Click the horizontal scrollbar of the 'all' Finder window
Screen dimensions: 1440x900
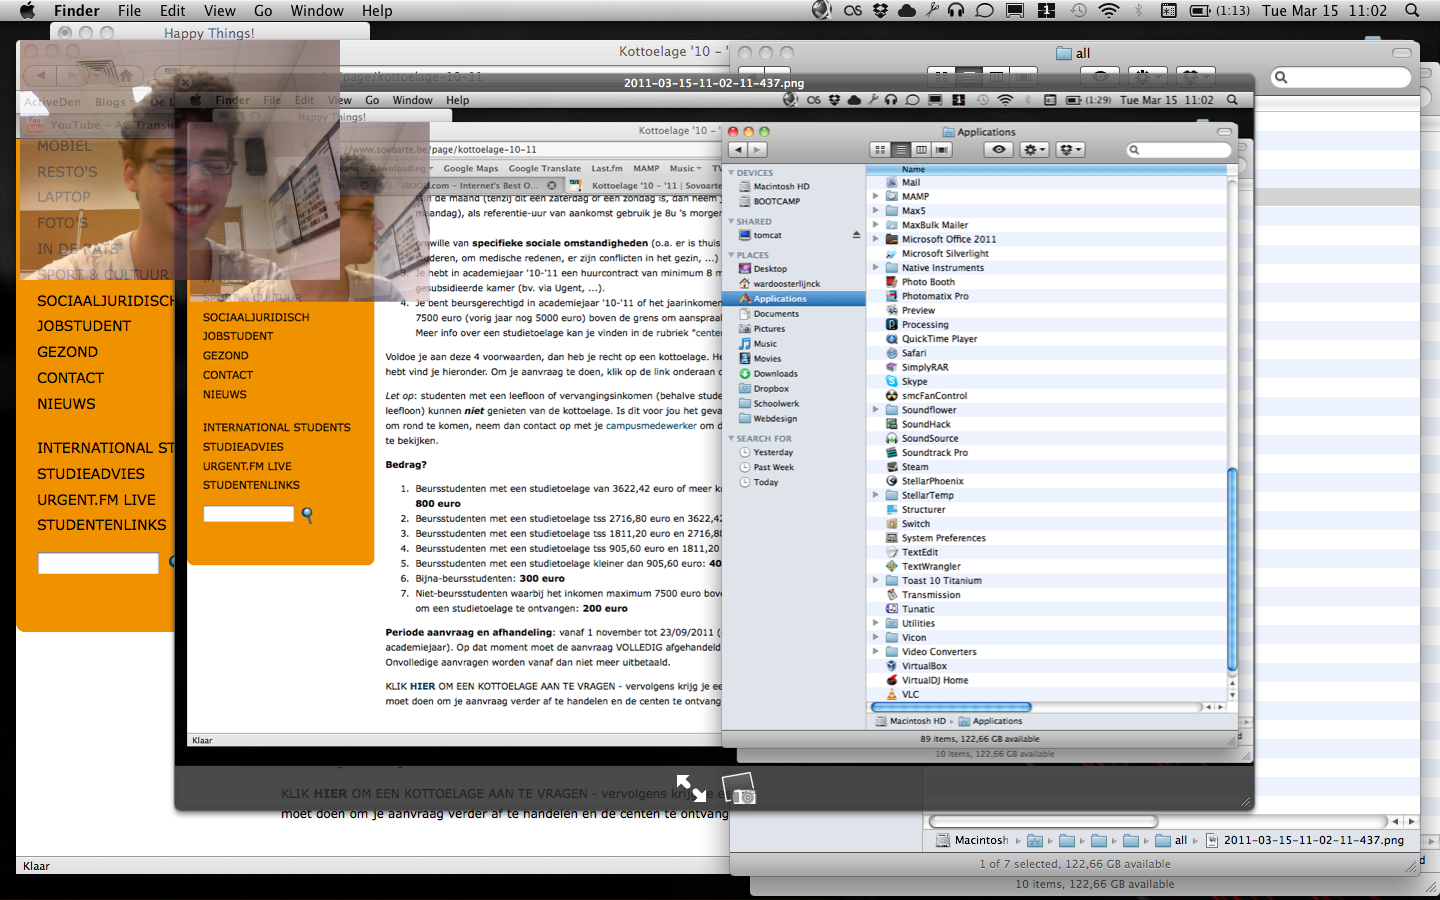click(1042, 822)
